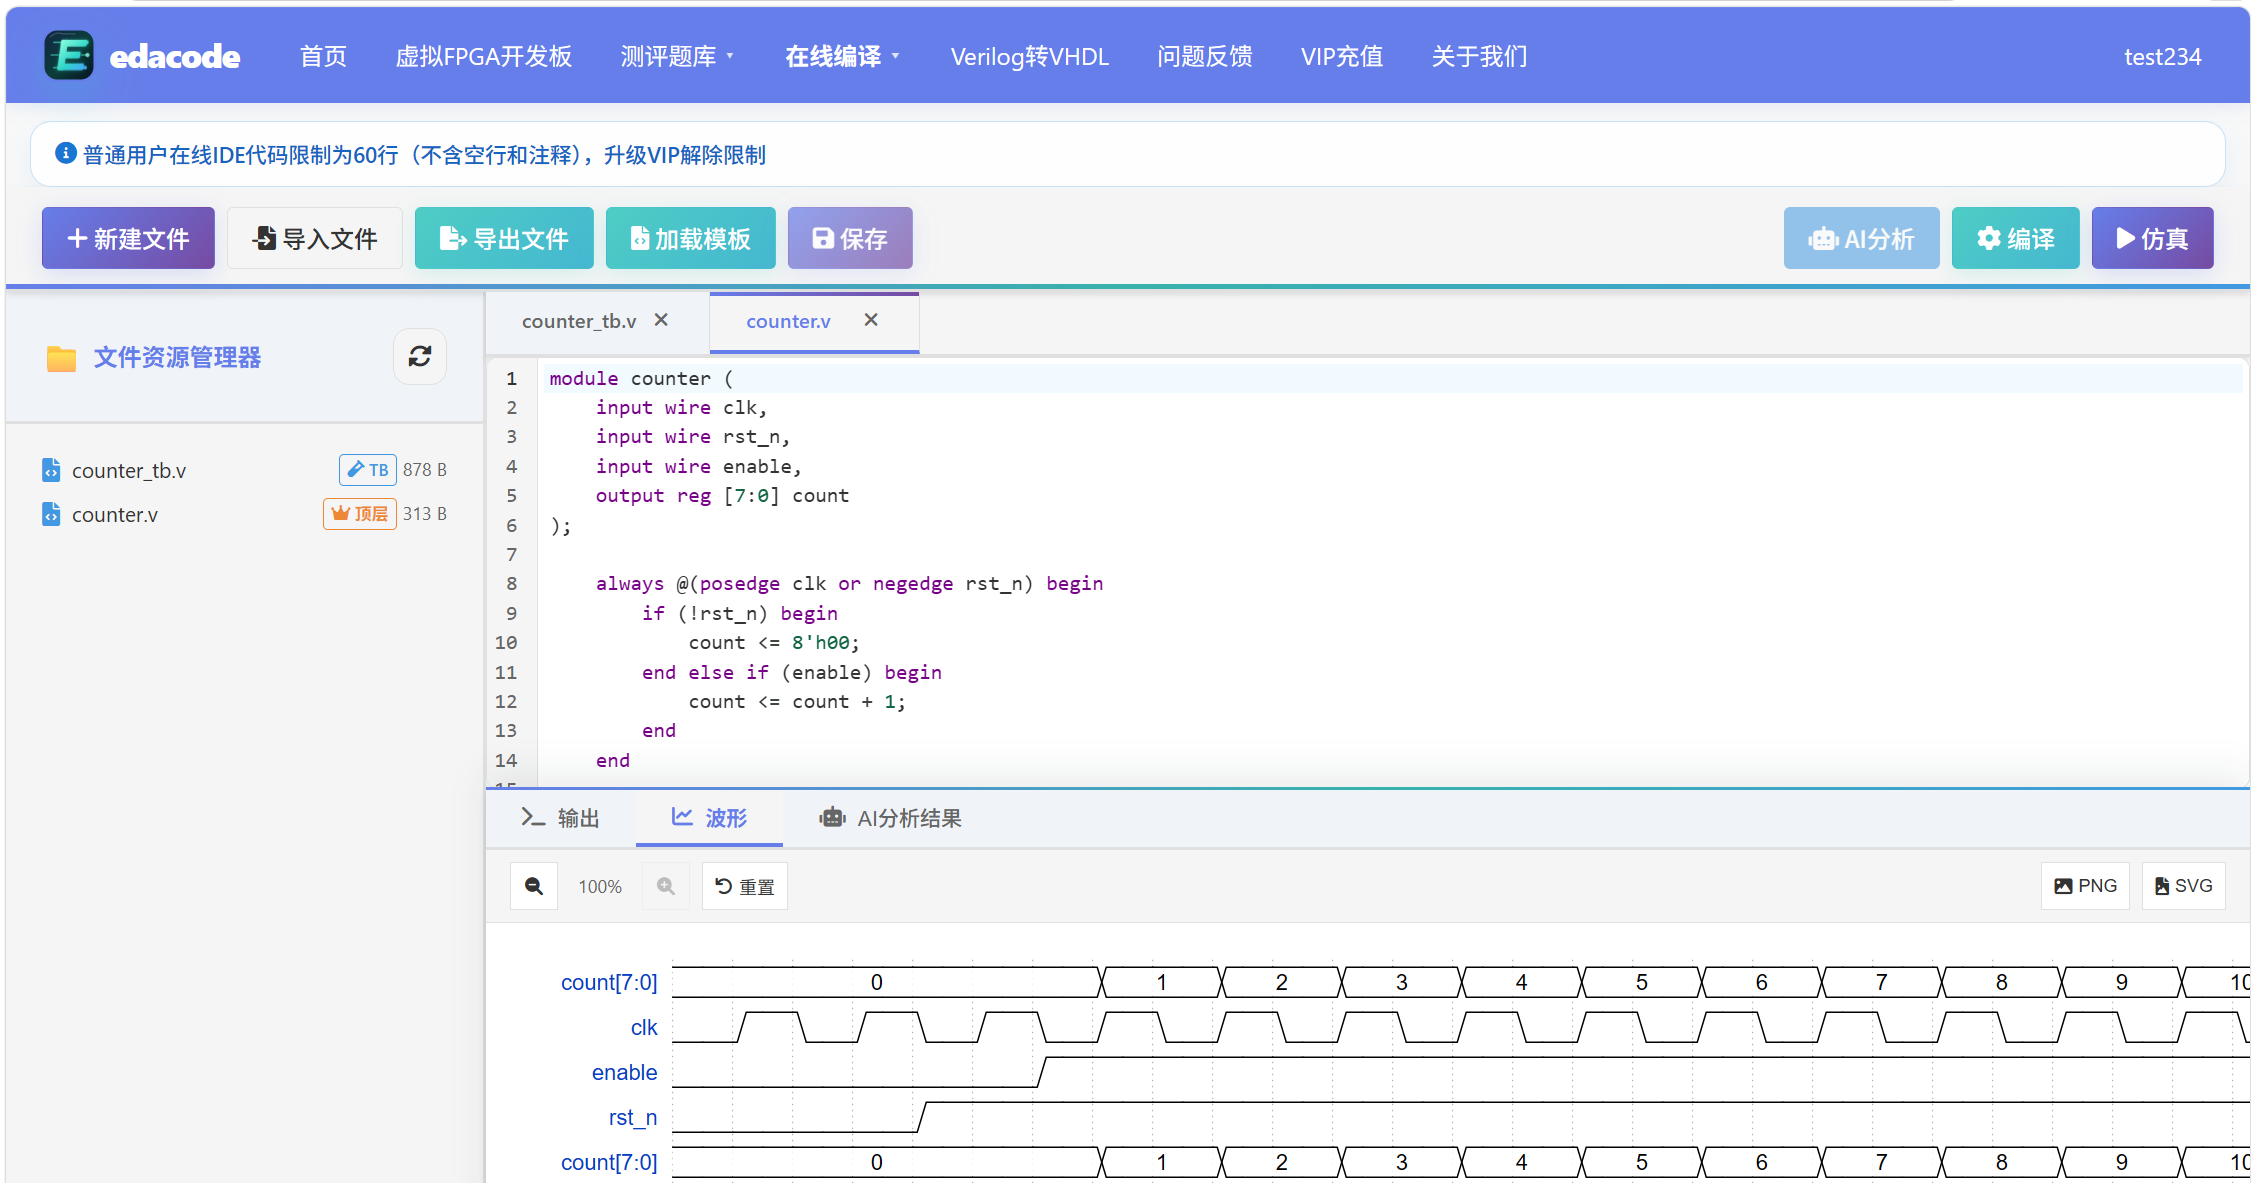
Task: Reset waveform zoom with 重置 button
Action: coord(745,886)
